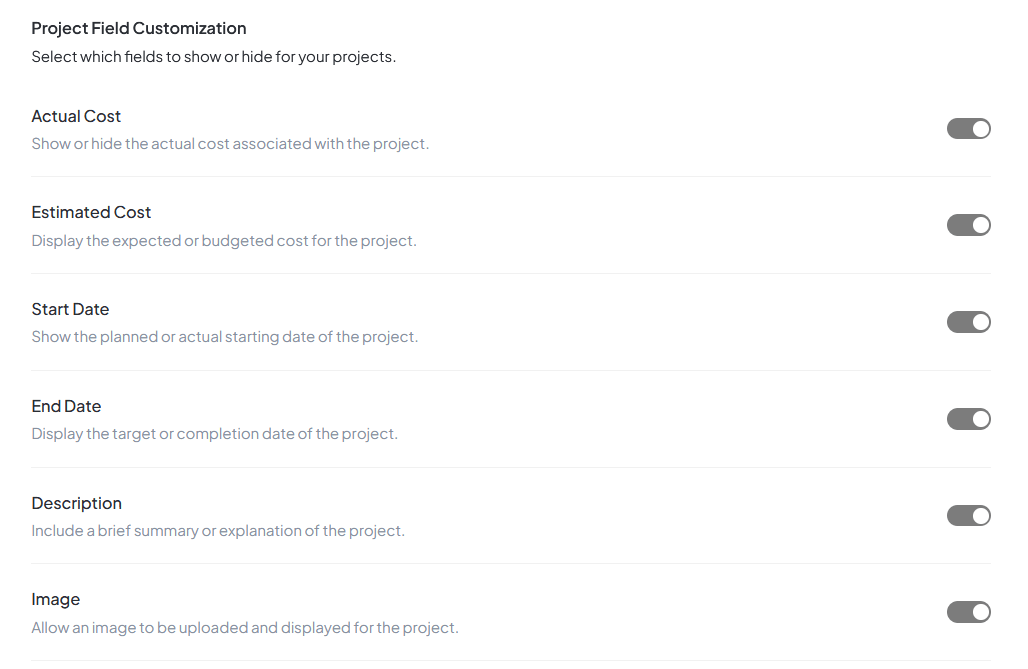Click the 'Show or hide the actual cost' text
The height and width of the screenshot is (669, 1028).
pos(230,144)
